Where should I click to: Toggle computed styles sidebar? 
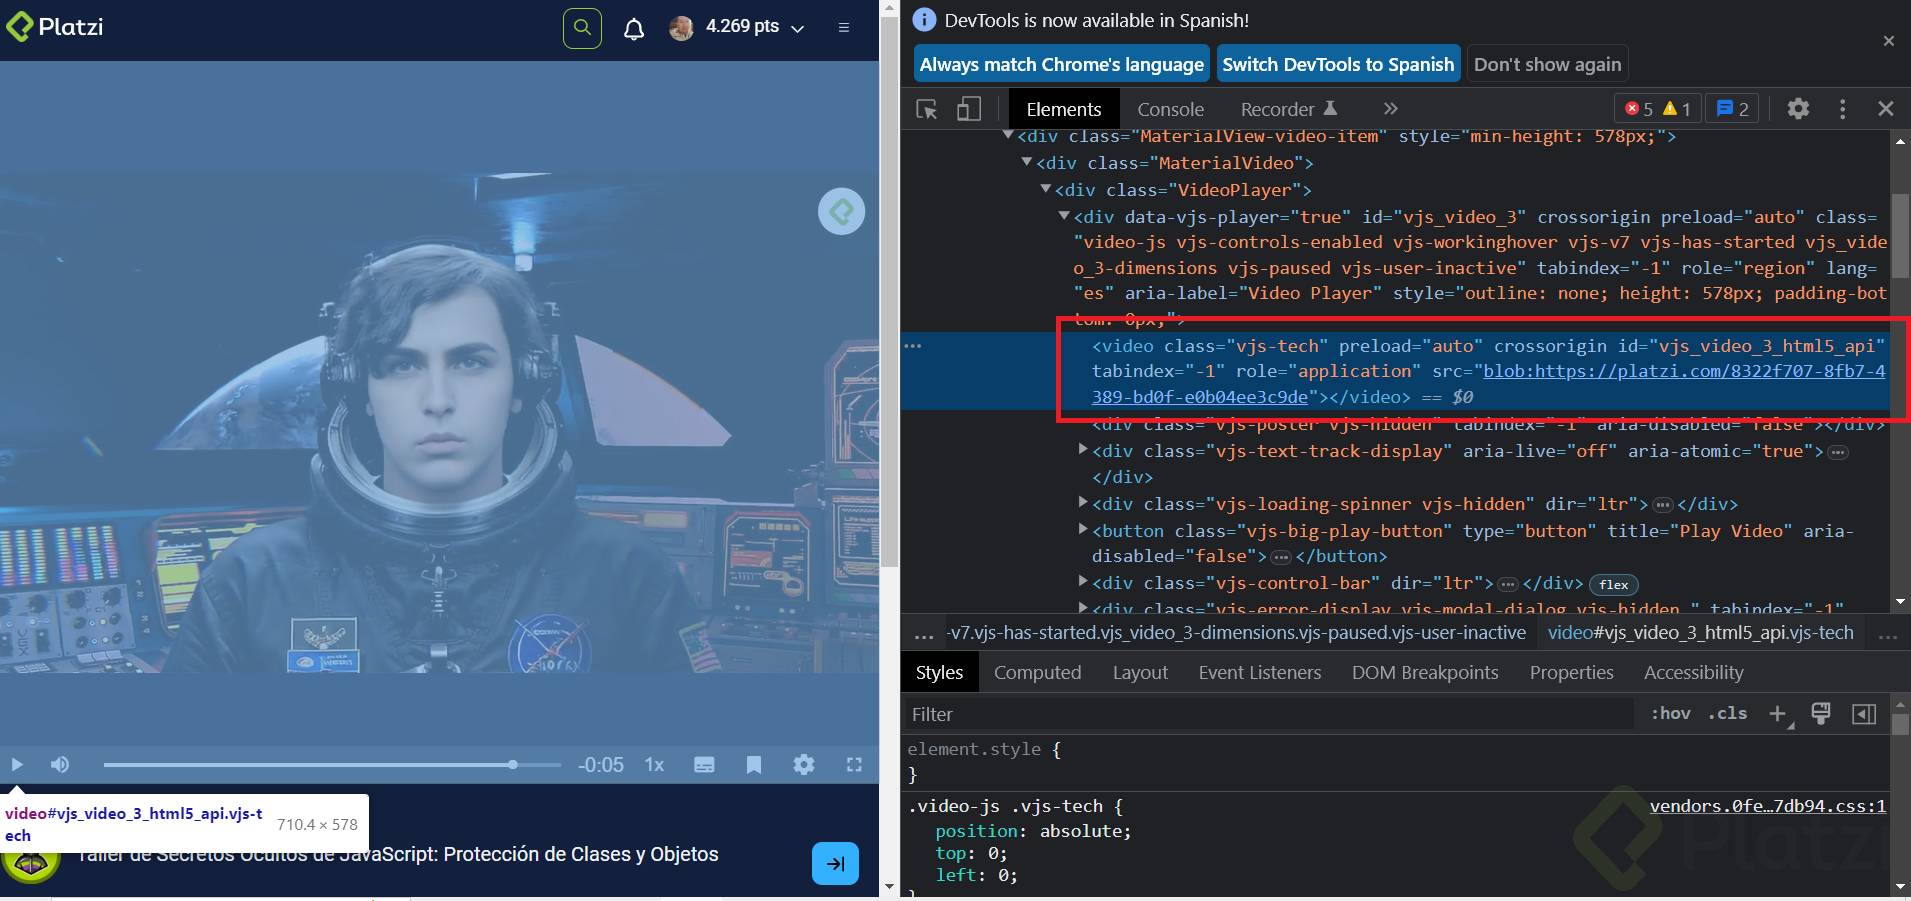tap(1864, 714)
